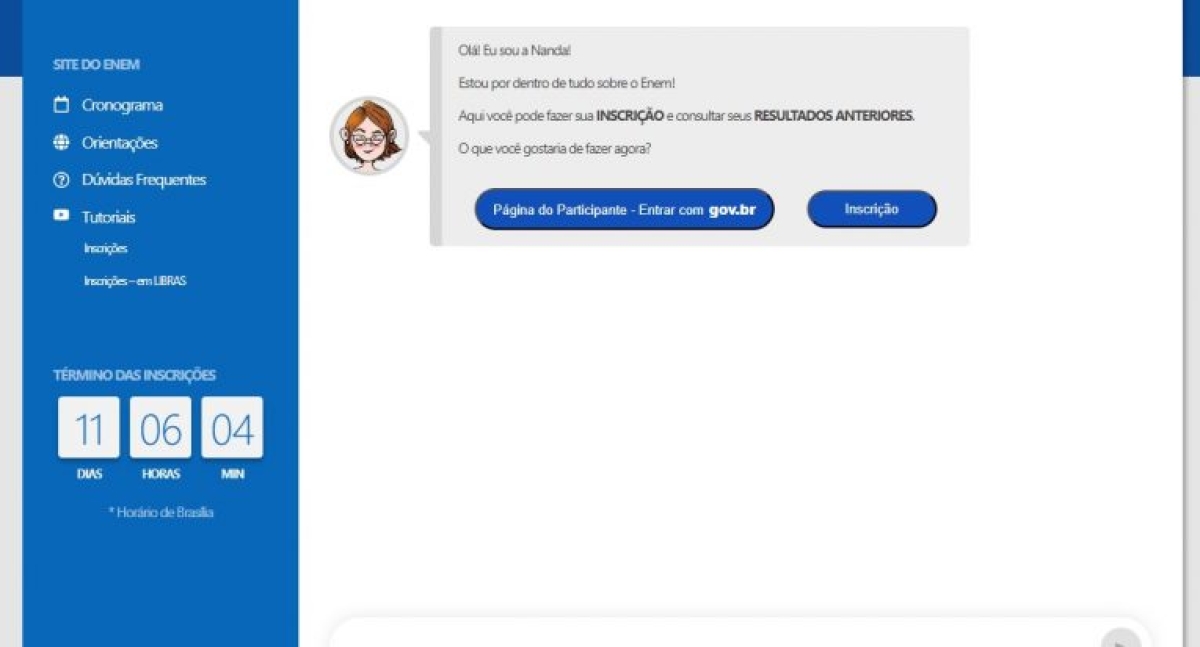Open the Tutoriais menu item
The width and height of the screenshot is (1200, 647).
pyautogui.click(x=108, y=217)
